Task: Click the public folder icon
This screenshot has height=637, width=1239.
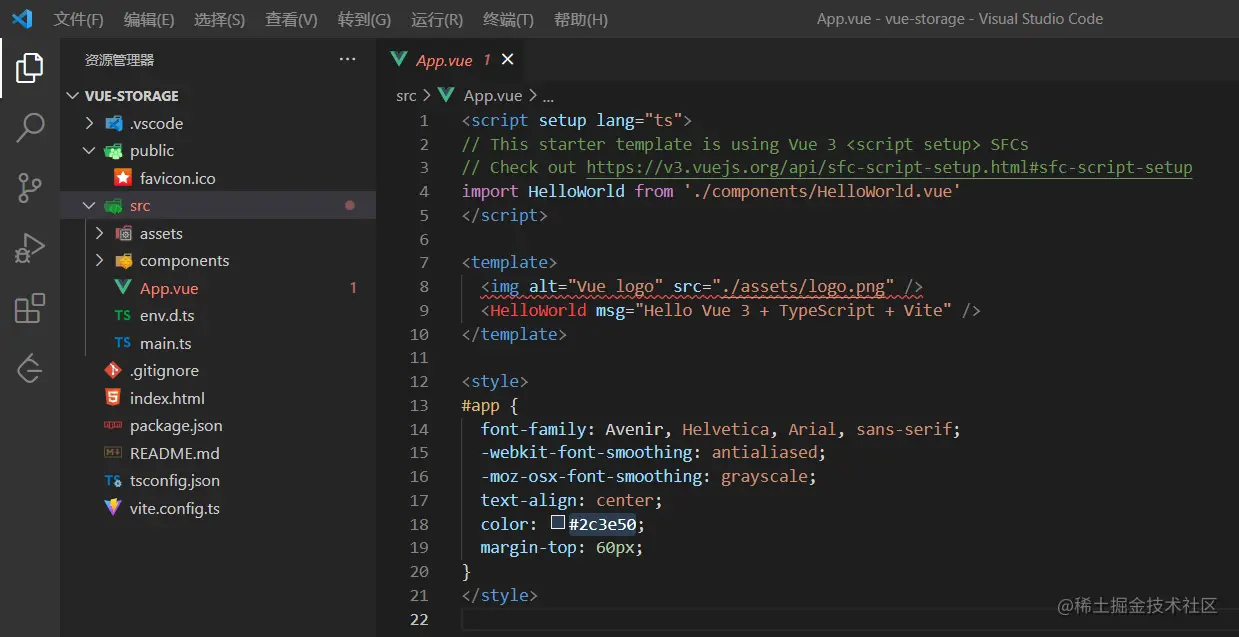Action: point(113,151)
